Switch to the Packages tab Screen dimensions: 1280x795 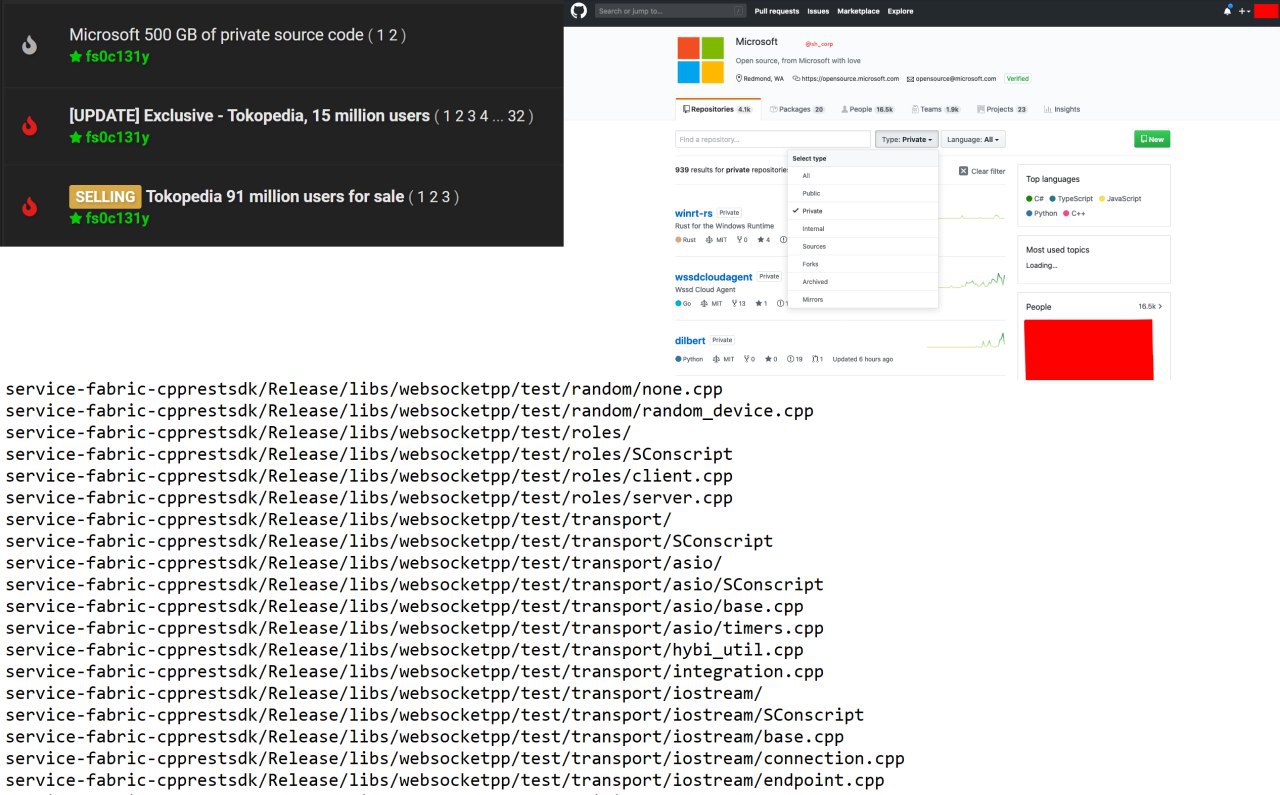pyautogui.click(x=798, y=109)
